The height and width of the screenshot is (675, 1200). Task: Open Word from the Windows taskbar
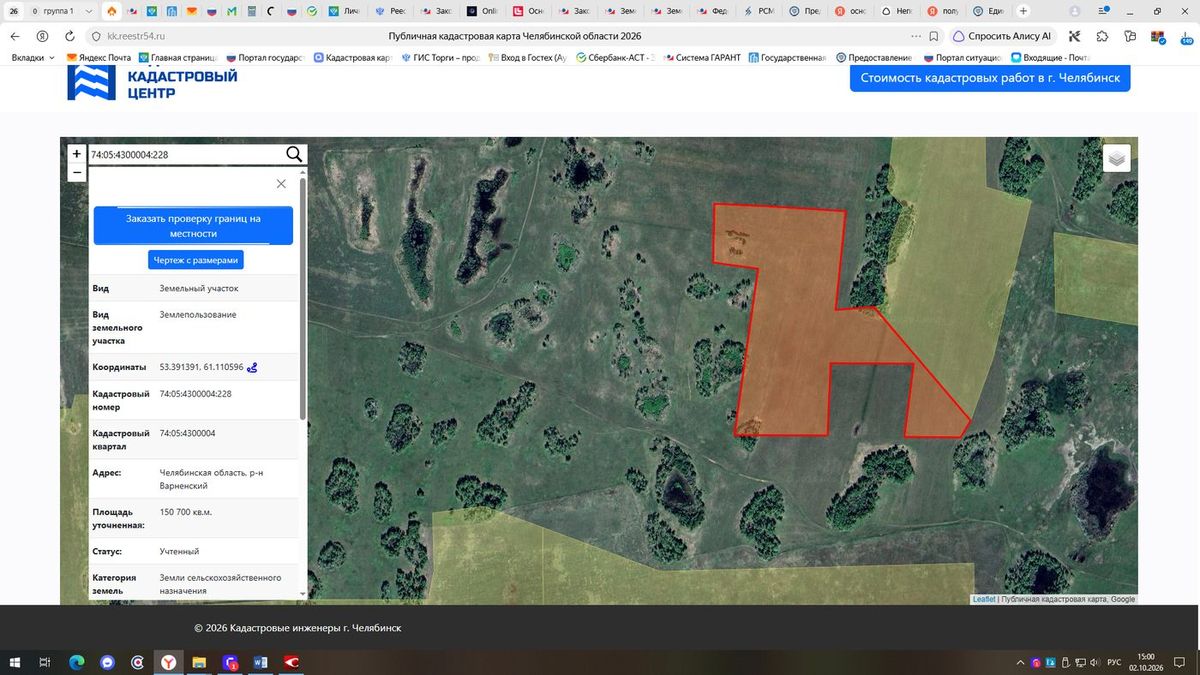261,662
